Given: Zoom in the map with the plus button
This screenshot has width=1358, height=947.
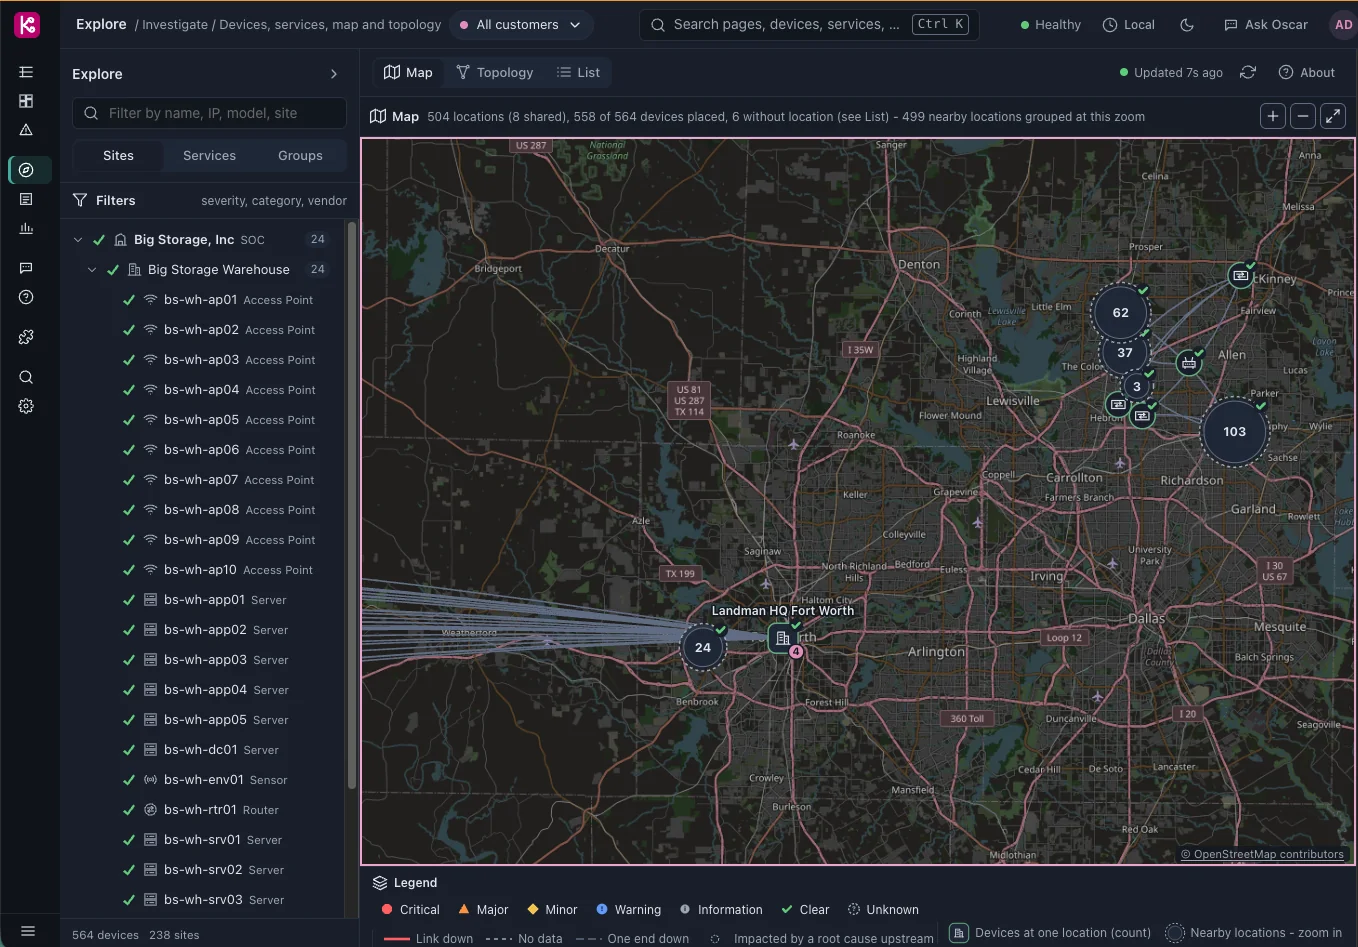Looking at the screenshot, I should click(1273, 116).
